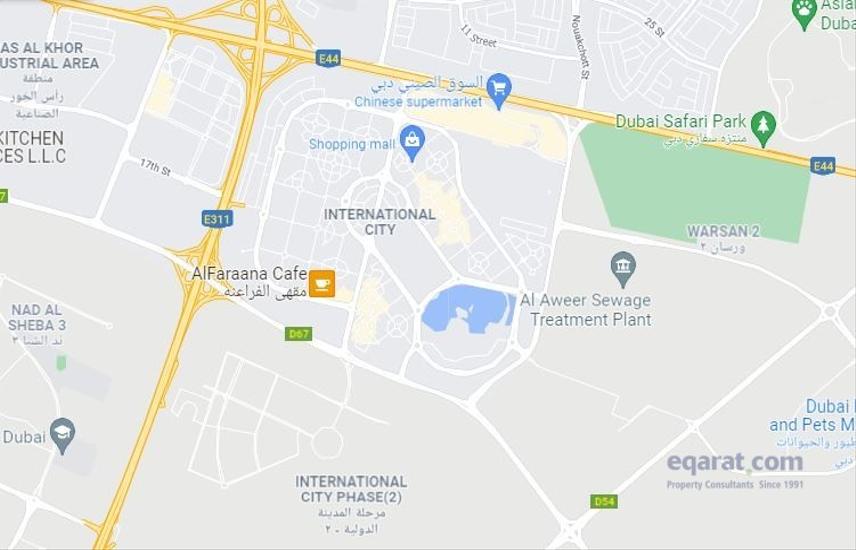Screen dimensions: 856x550
Task: Click the D54 route marker
Action: tap(604, 501)
